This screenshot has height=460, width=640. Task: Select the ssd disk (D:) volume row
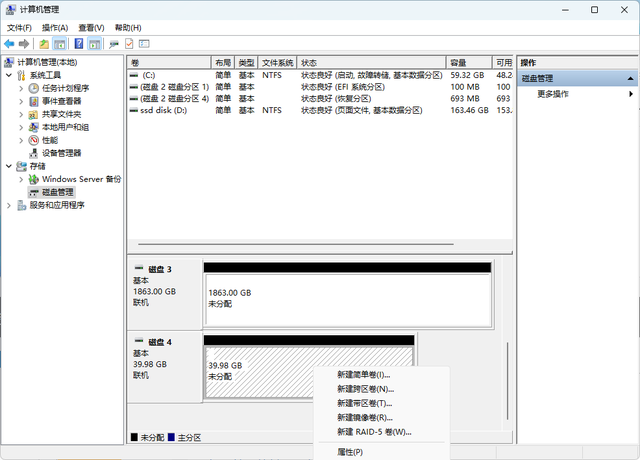(320, 110)
